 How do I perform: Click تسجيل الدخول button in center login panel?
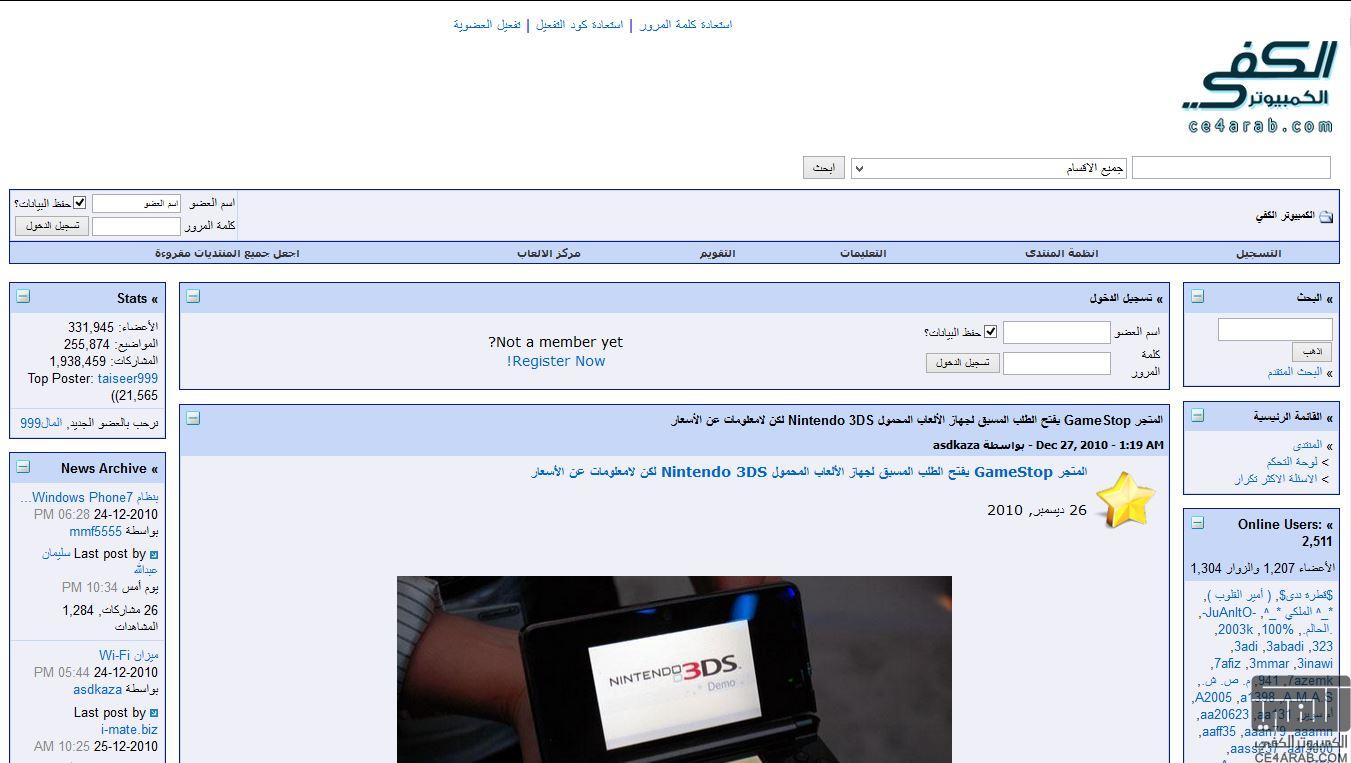pos(962,363)
